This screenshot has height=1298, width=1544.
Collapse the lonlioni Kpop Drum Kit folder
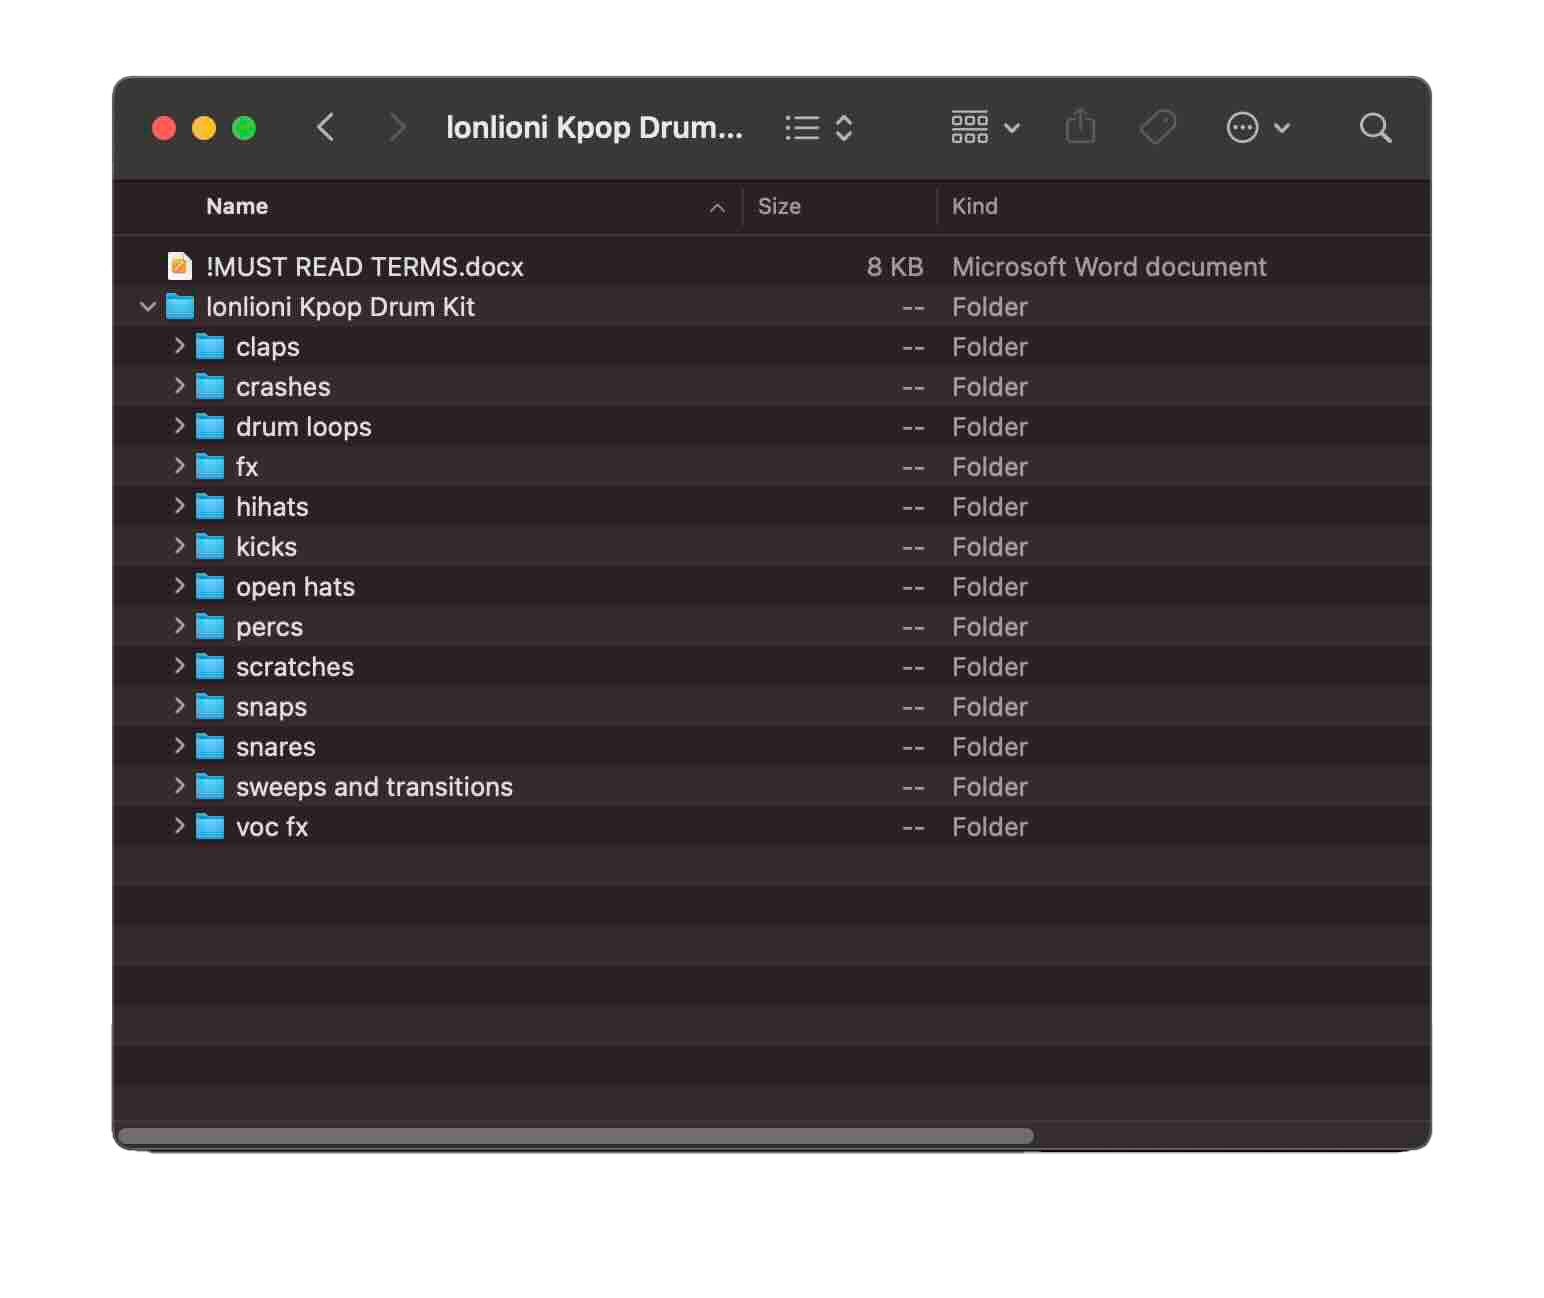pos(148,307)
